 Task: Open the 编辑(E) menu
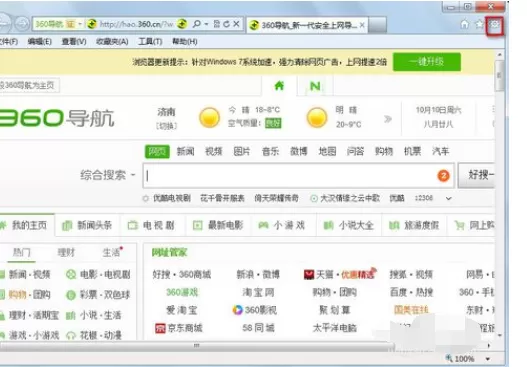40,41
